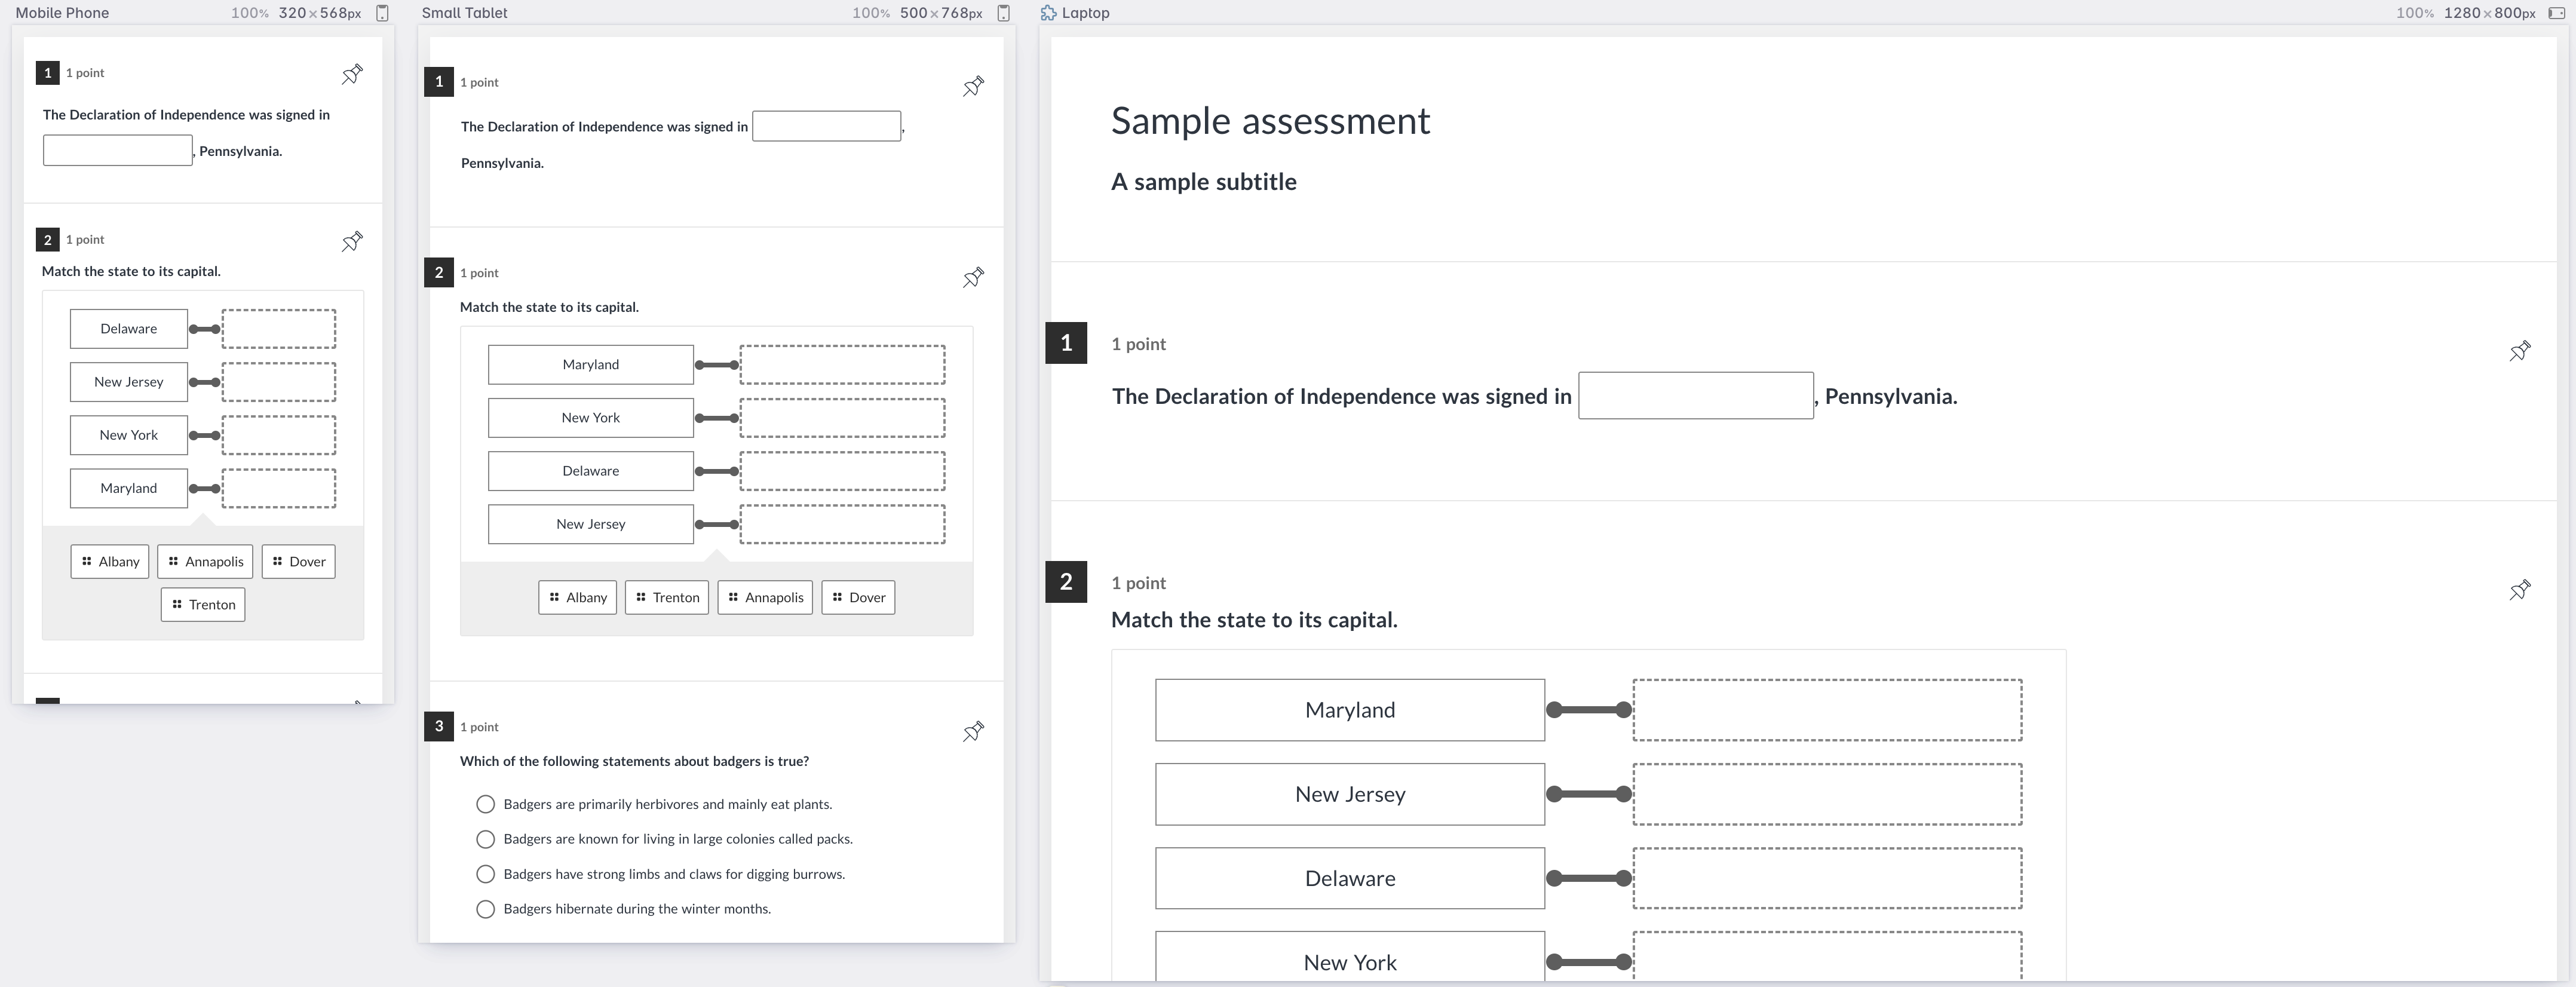Pin question 1 in the Laptop preview
Screen dimensions: 2576x987
click(2519, 351)
